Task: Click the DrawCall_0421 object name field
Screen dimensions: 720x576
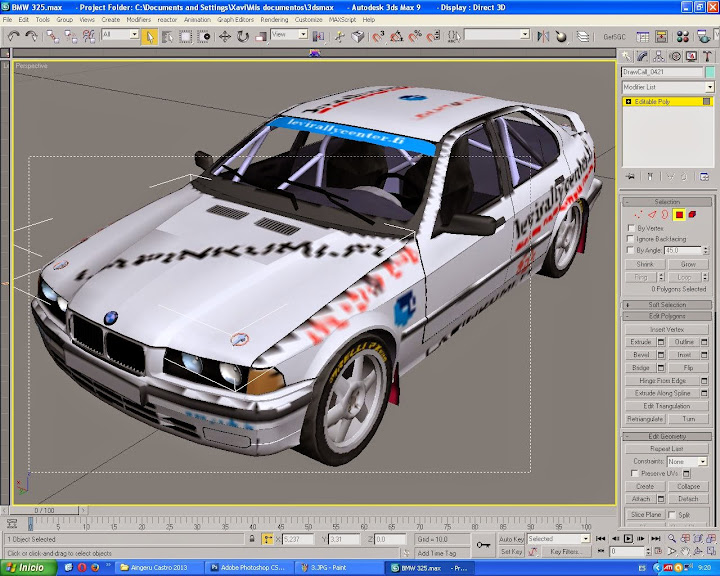Action: tap(662, 72)
